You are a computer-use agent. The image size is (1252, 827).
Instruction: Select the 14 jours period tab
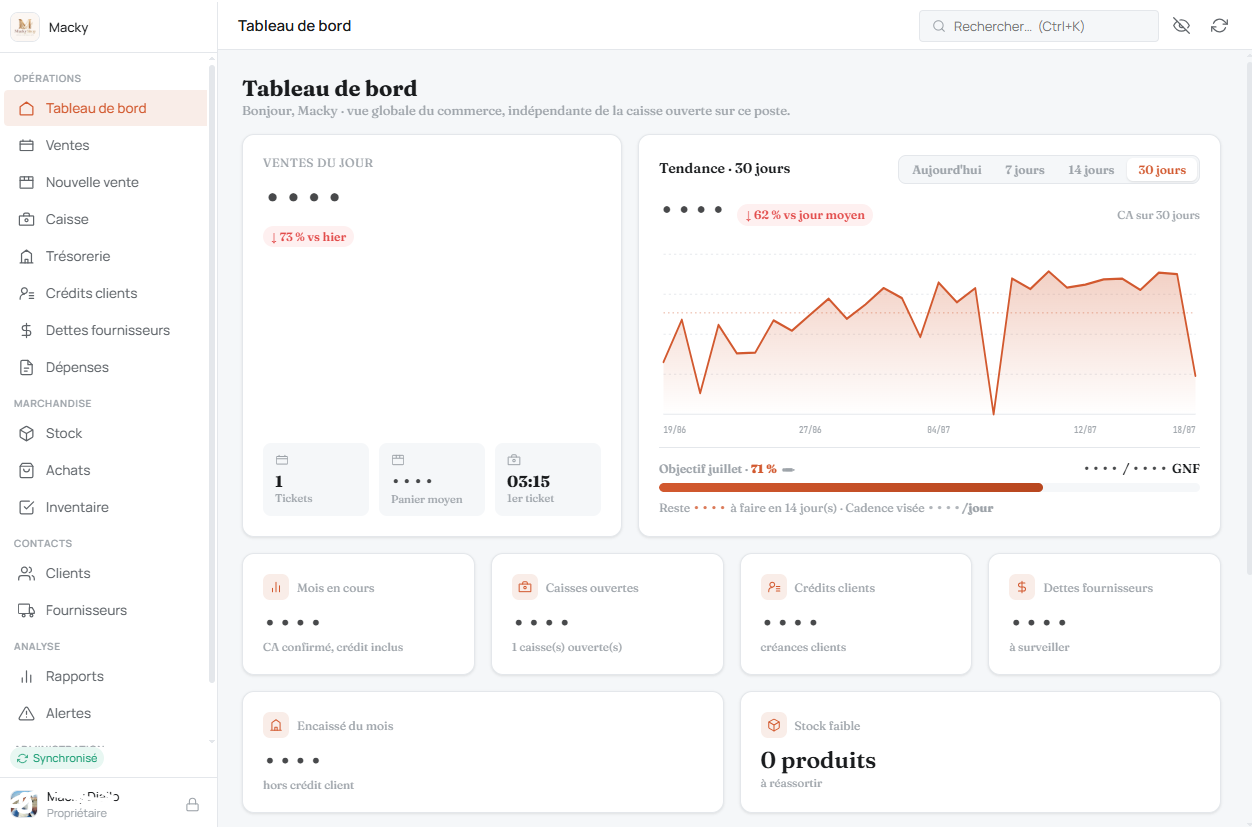(1090, 170)
